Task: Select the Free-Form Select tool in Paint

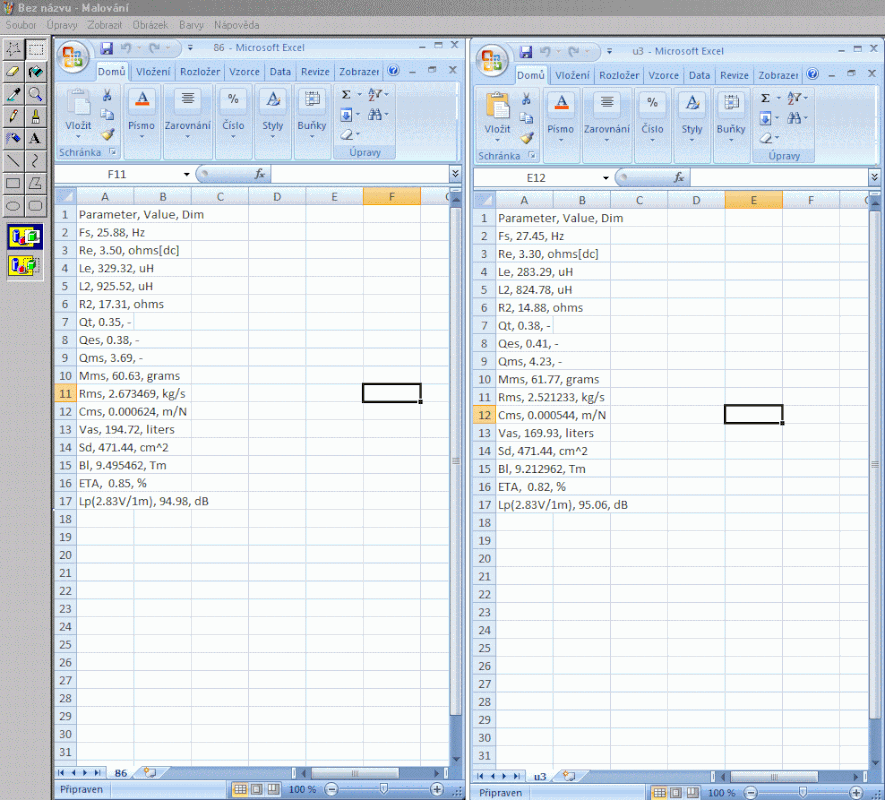Action: (13, 50)
